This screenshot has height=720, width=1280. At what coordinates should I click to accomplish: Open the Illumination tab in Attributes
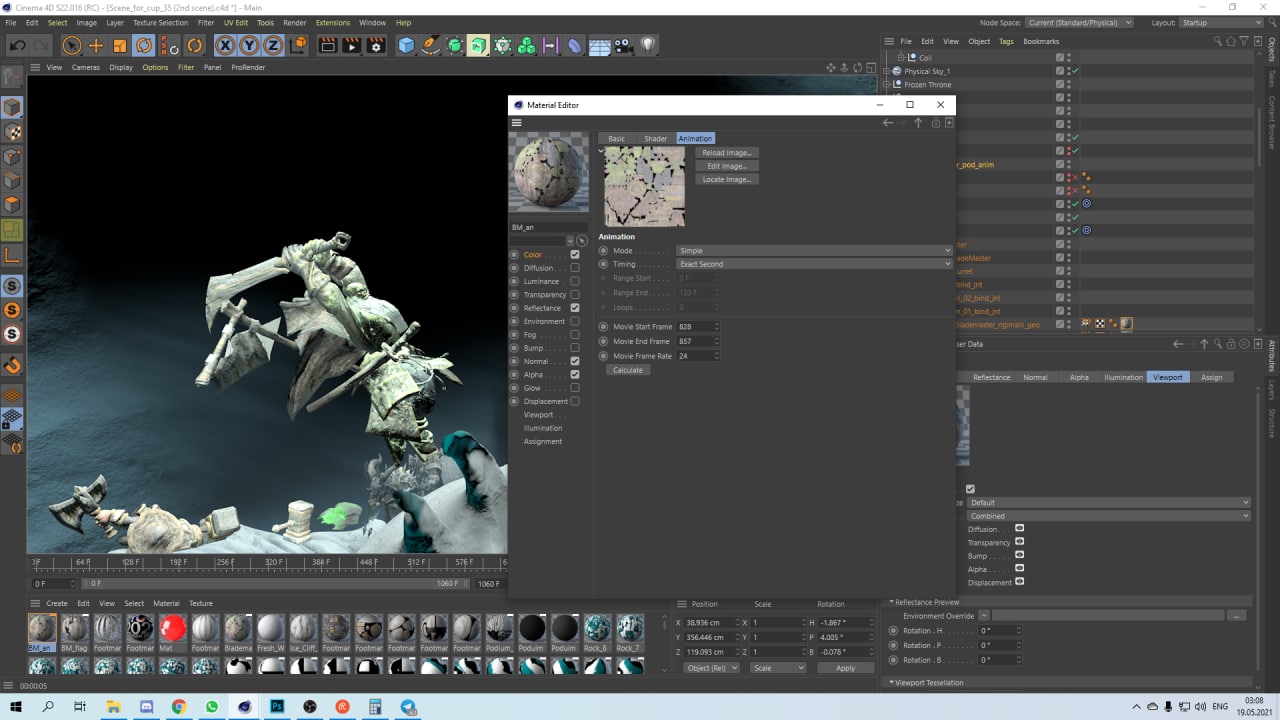(1123, 377)
